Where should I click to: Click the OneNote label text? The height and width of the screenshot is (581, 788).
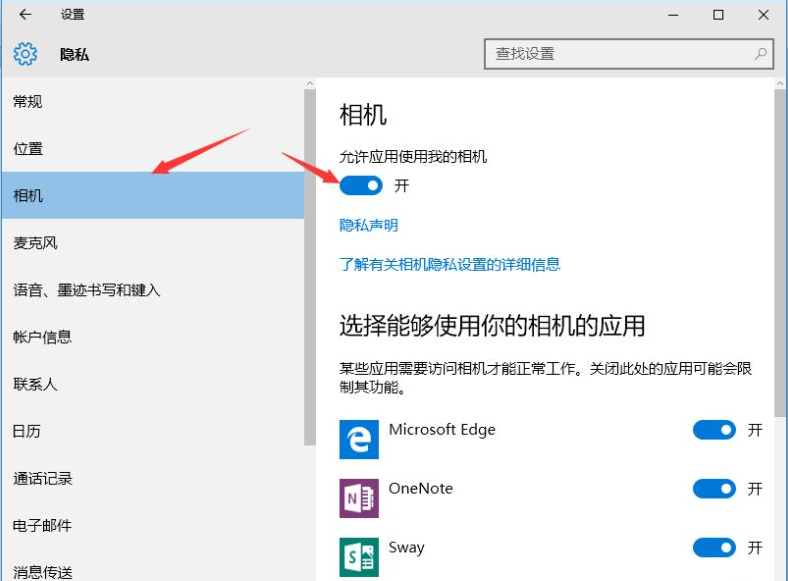[421, 489]
